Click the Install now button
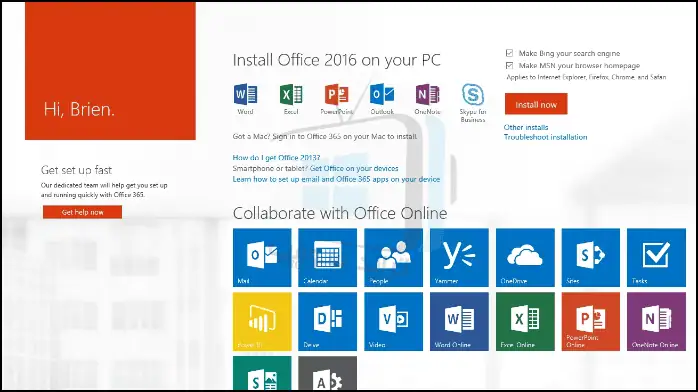Image resolution: width=698 pixels, height=392 pixels. 536,104
